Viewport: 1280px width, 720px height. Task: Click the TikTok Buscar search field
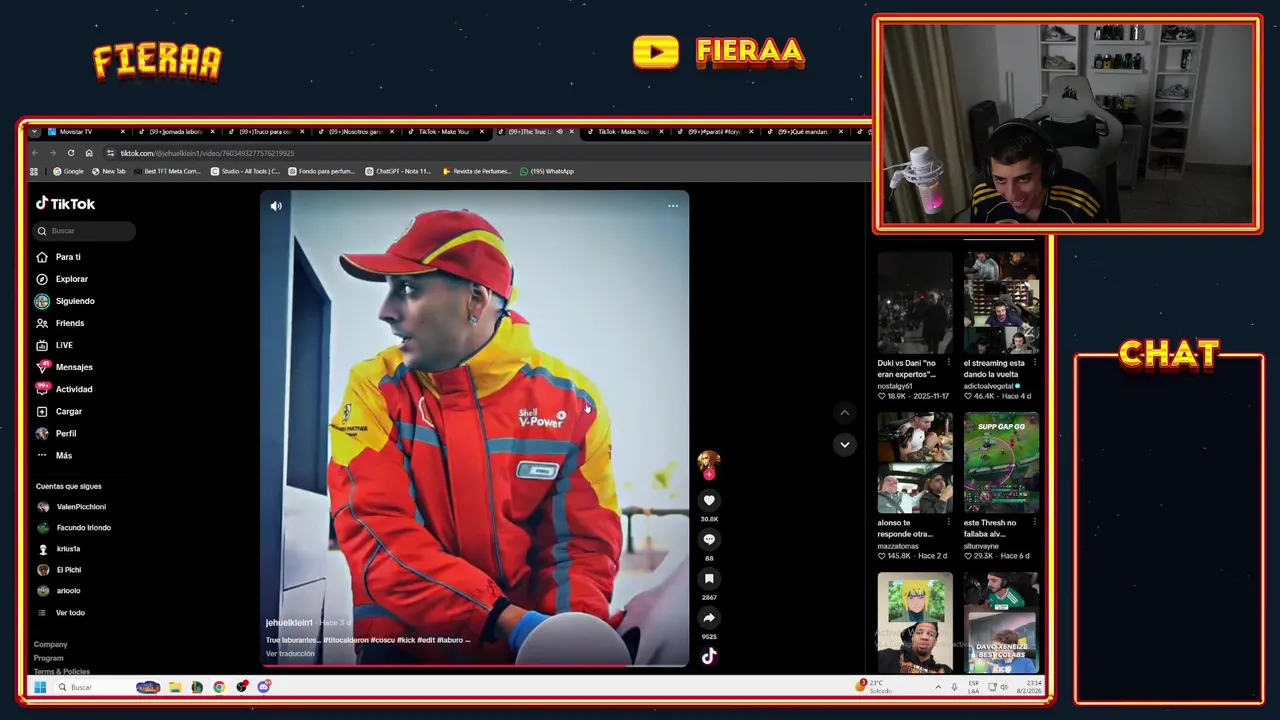tap(84, 231)
